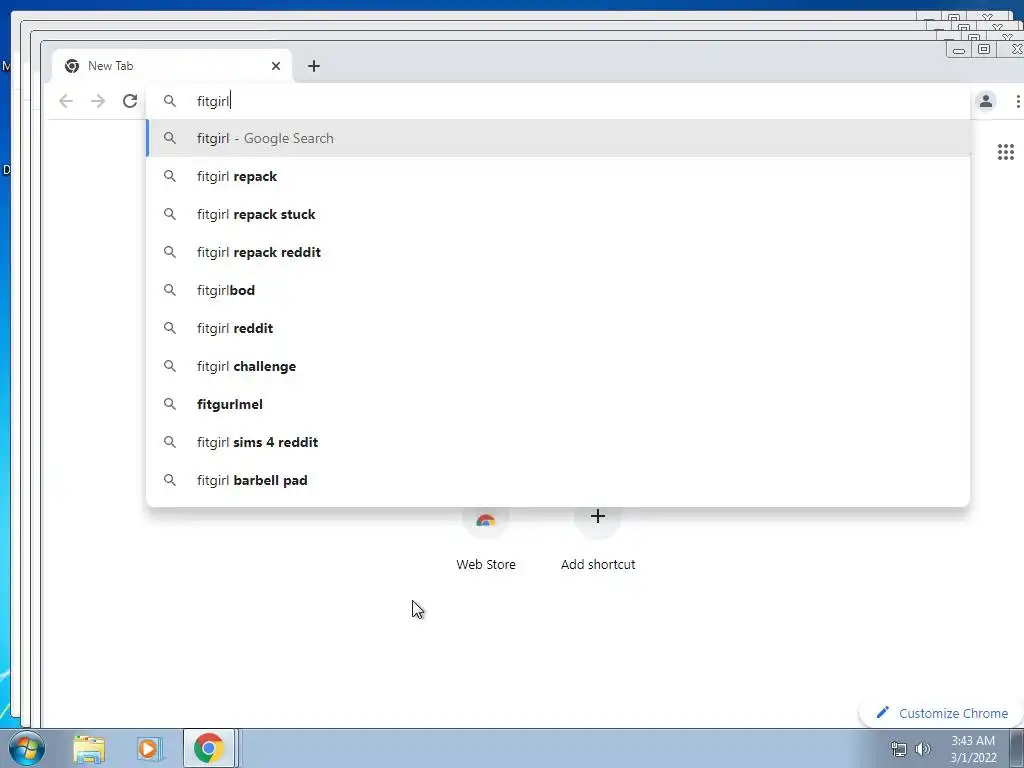Launch Windows Media Player from the taskbar
This screenshot has height=768, width=1024.
[149, 749]
